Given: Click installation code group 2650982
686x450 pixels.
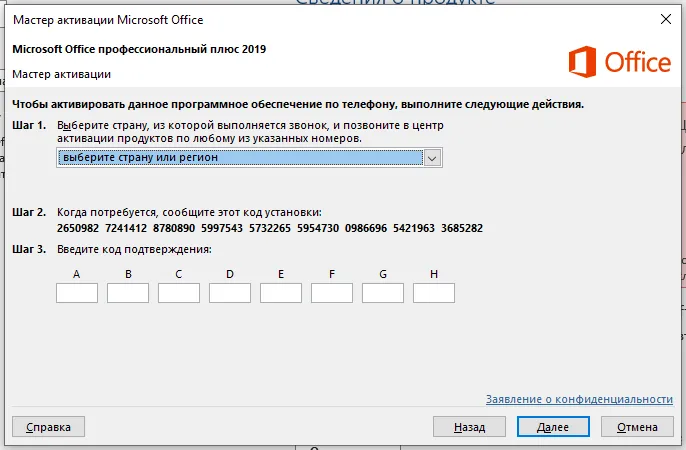Looking at the screenshot, I should [x=78, y=228].
